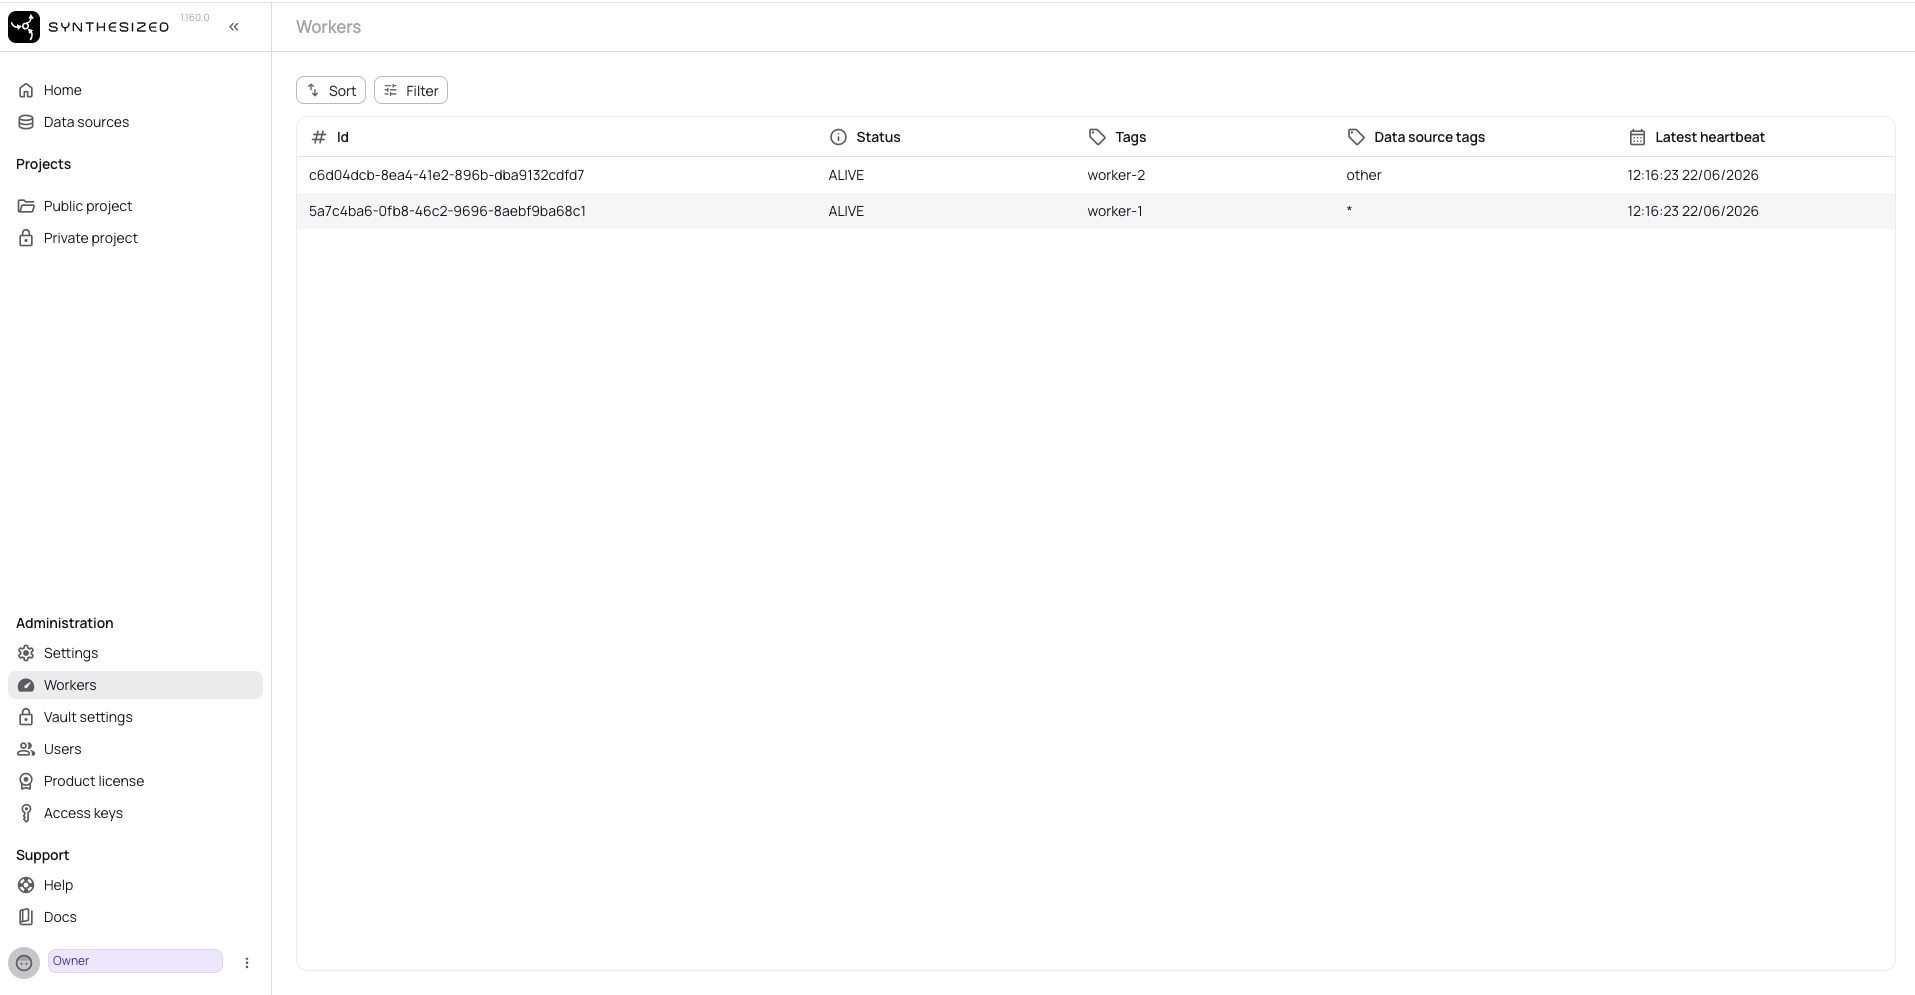Go to Users label
The width and height of the screenshot is (1915, 995).
(63, 749)
